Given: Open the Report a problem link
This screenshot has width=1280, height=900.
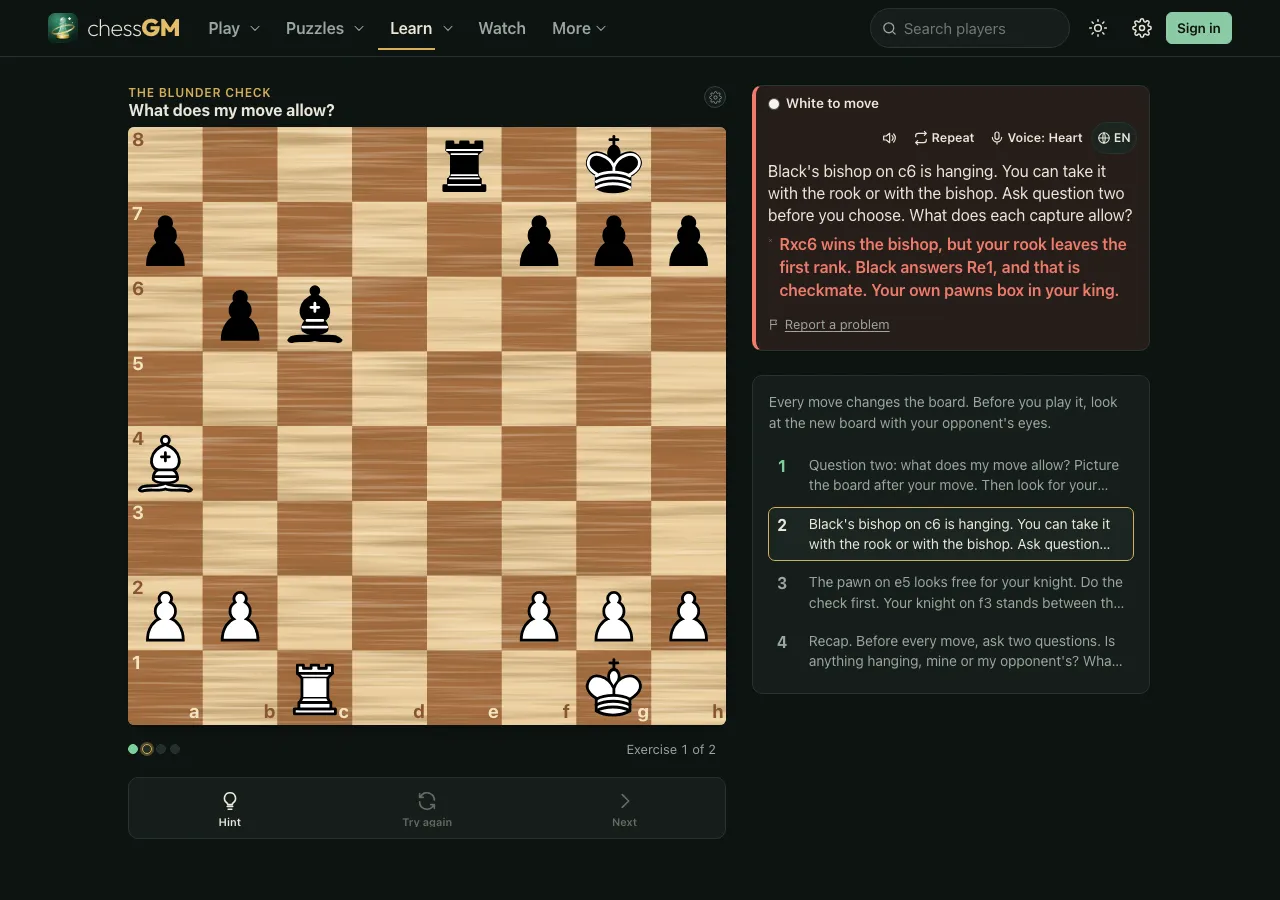Looking at the screenshot, I should [x=837, y=325].
